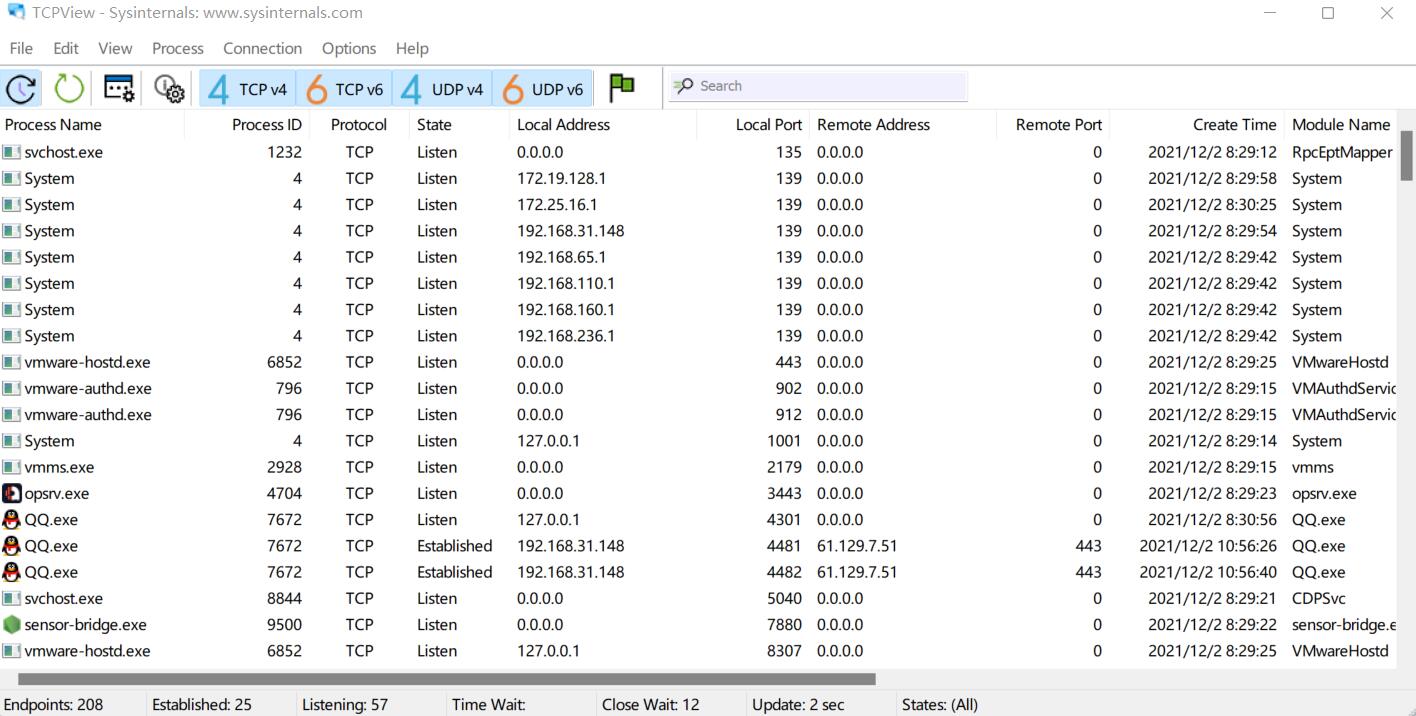The width and height of the screenshot is (1416, 716).
Task: Click the search magnifier icon
Action: pos(683,86)
